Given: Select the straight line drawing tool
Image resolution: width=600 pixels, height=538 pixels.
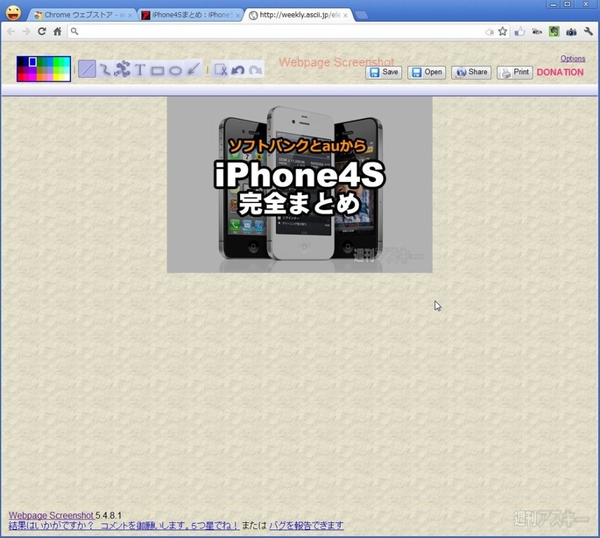Looking at the screenshot, I should pyautogui.click(x=87, y=69).
